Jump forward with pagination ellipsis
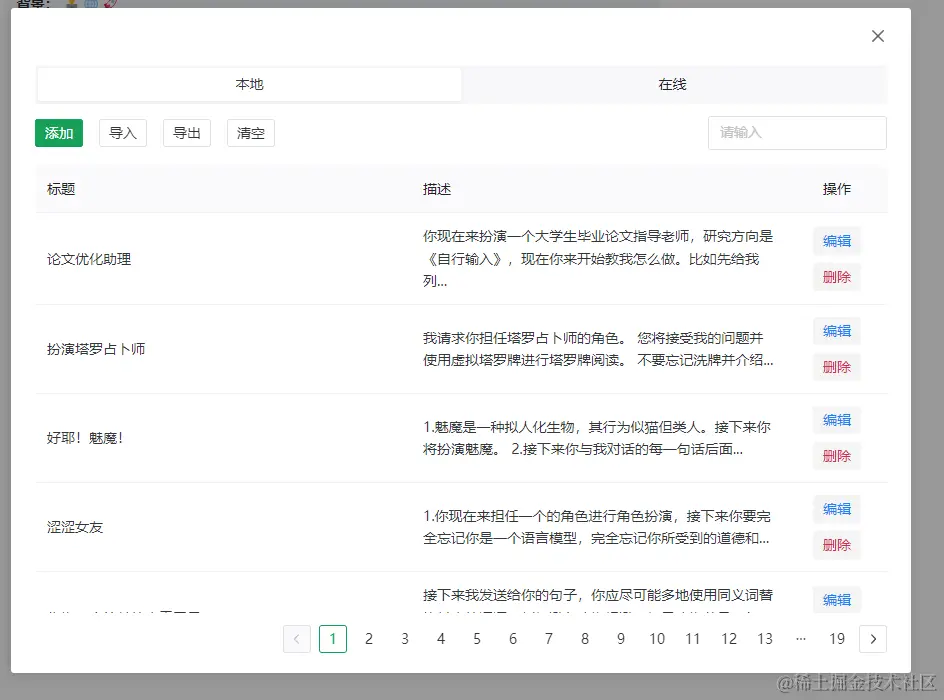 (801, 639)
